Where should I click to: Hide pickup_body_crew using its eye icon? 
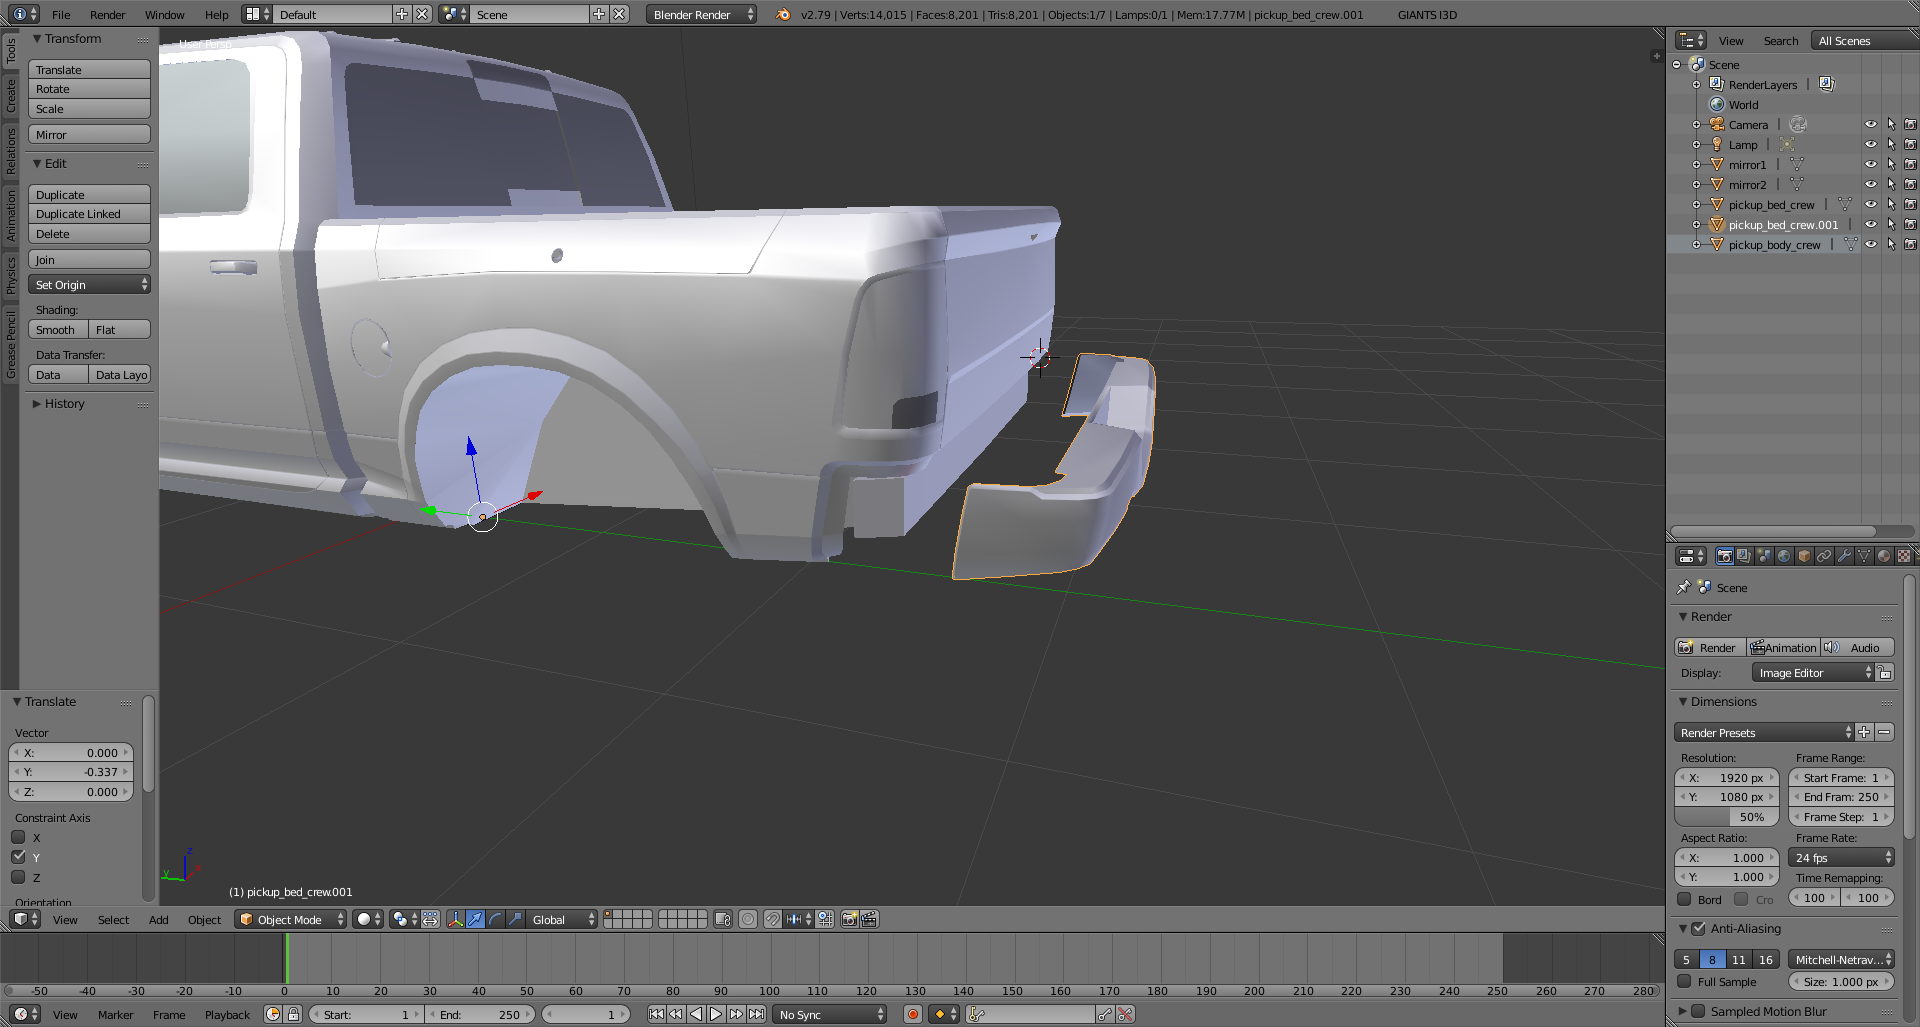[1870, 245]
